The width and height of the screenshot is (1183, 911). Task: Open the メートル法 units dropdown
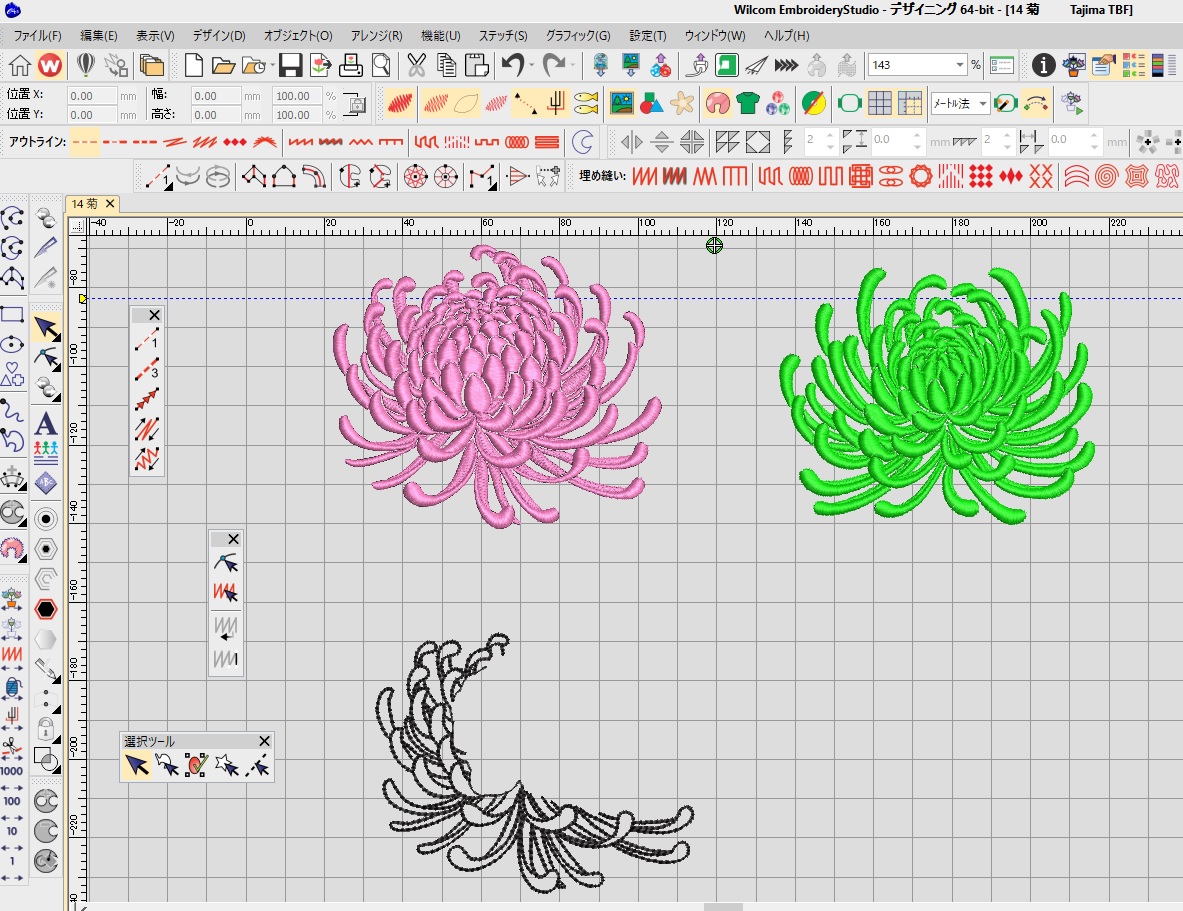tap(982, 103)
